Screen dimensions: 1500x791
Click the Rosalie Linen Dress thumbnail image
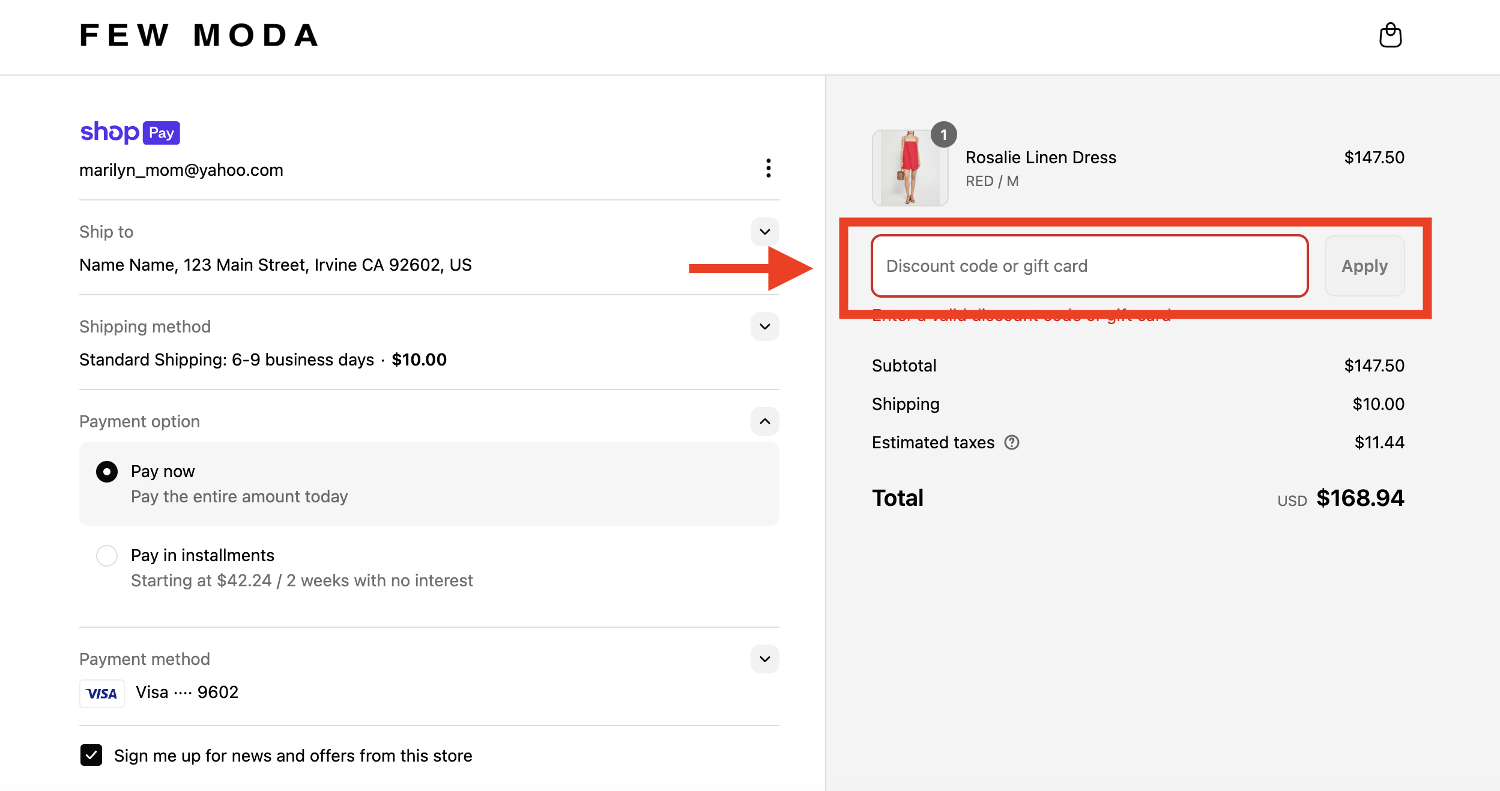pos(909,167)
